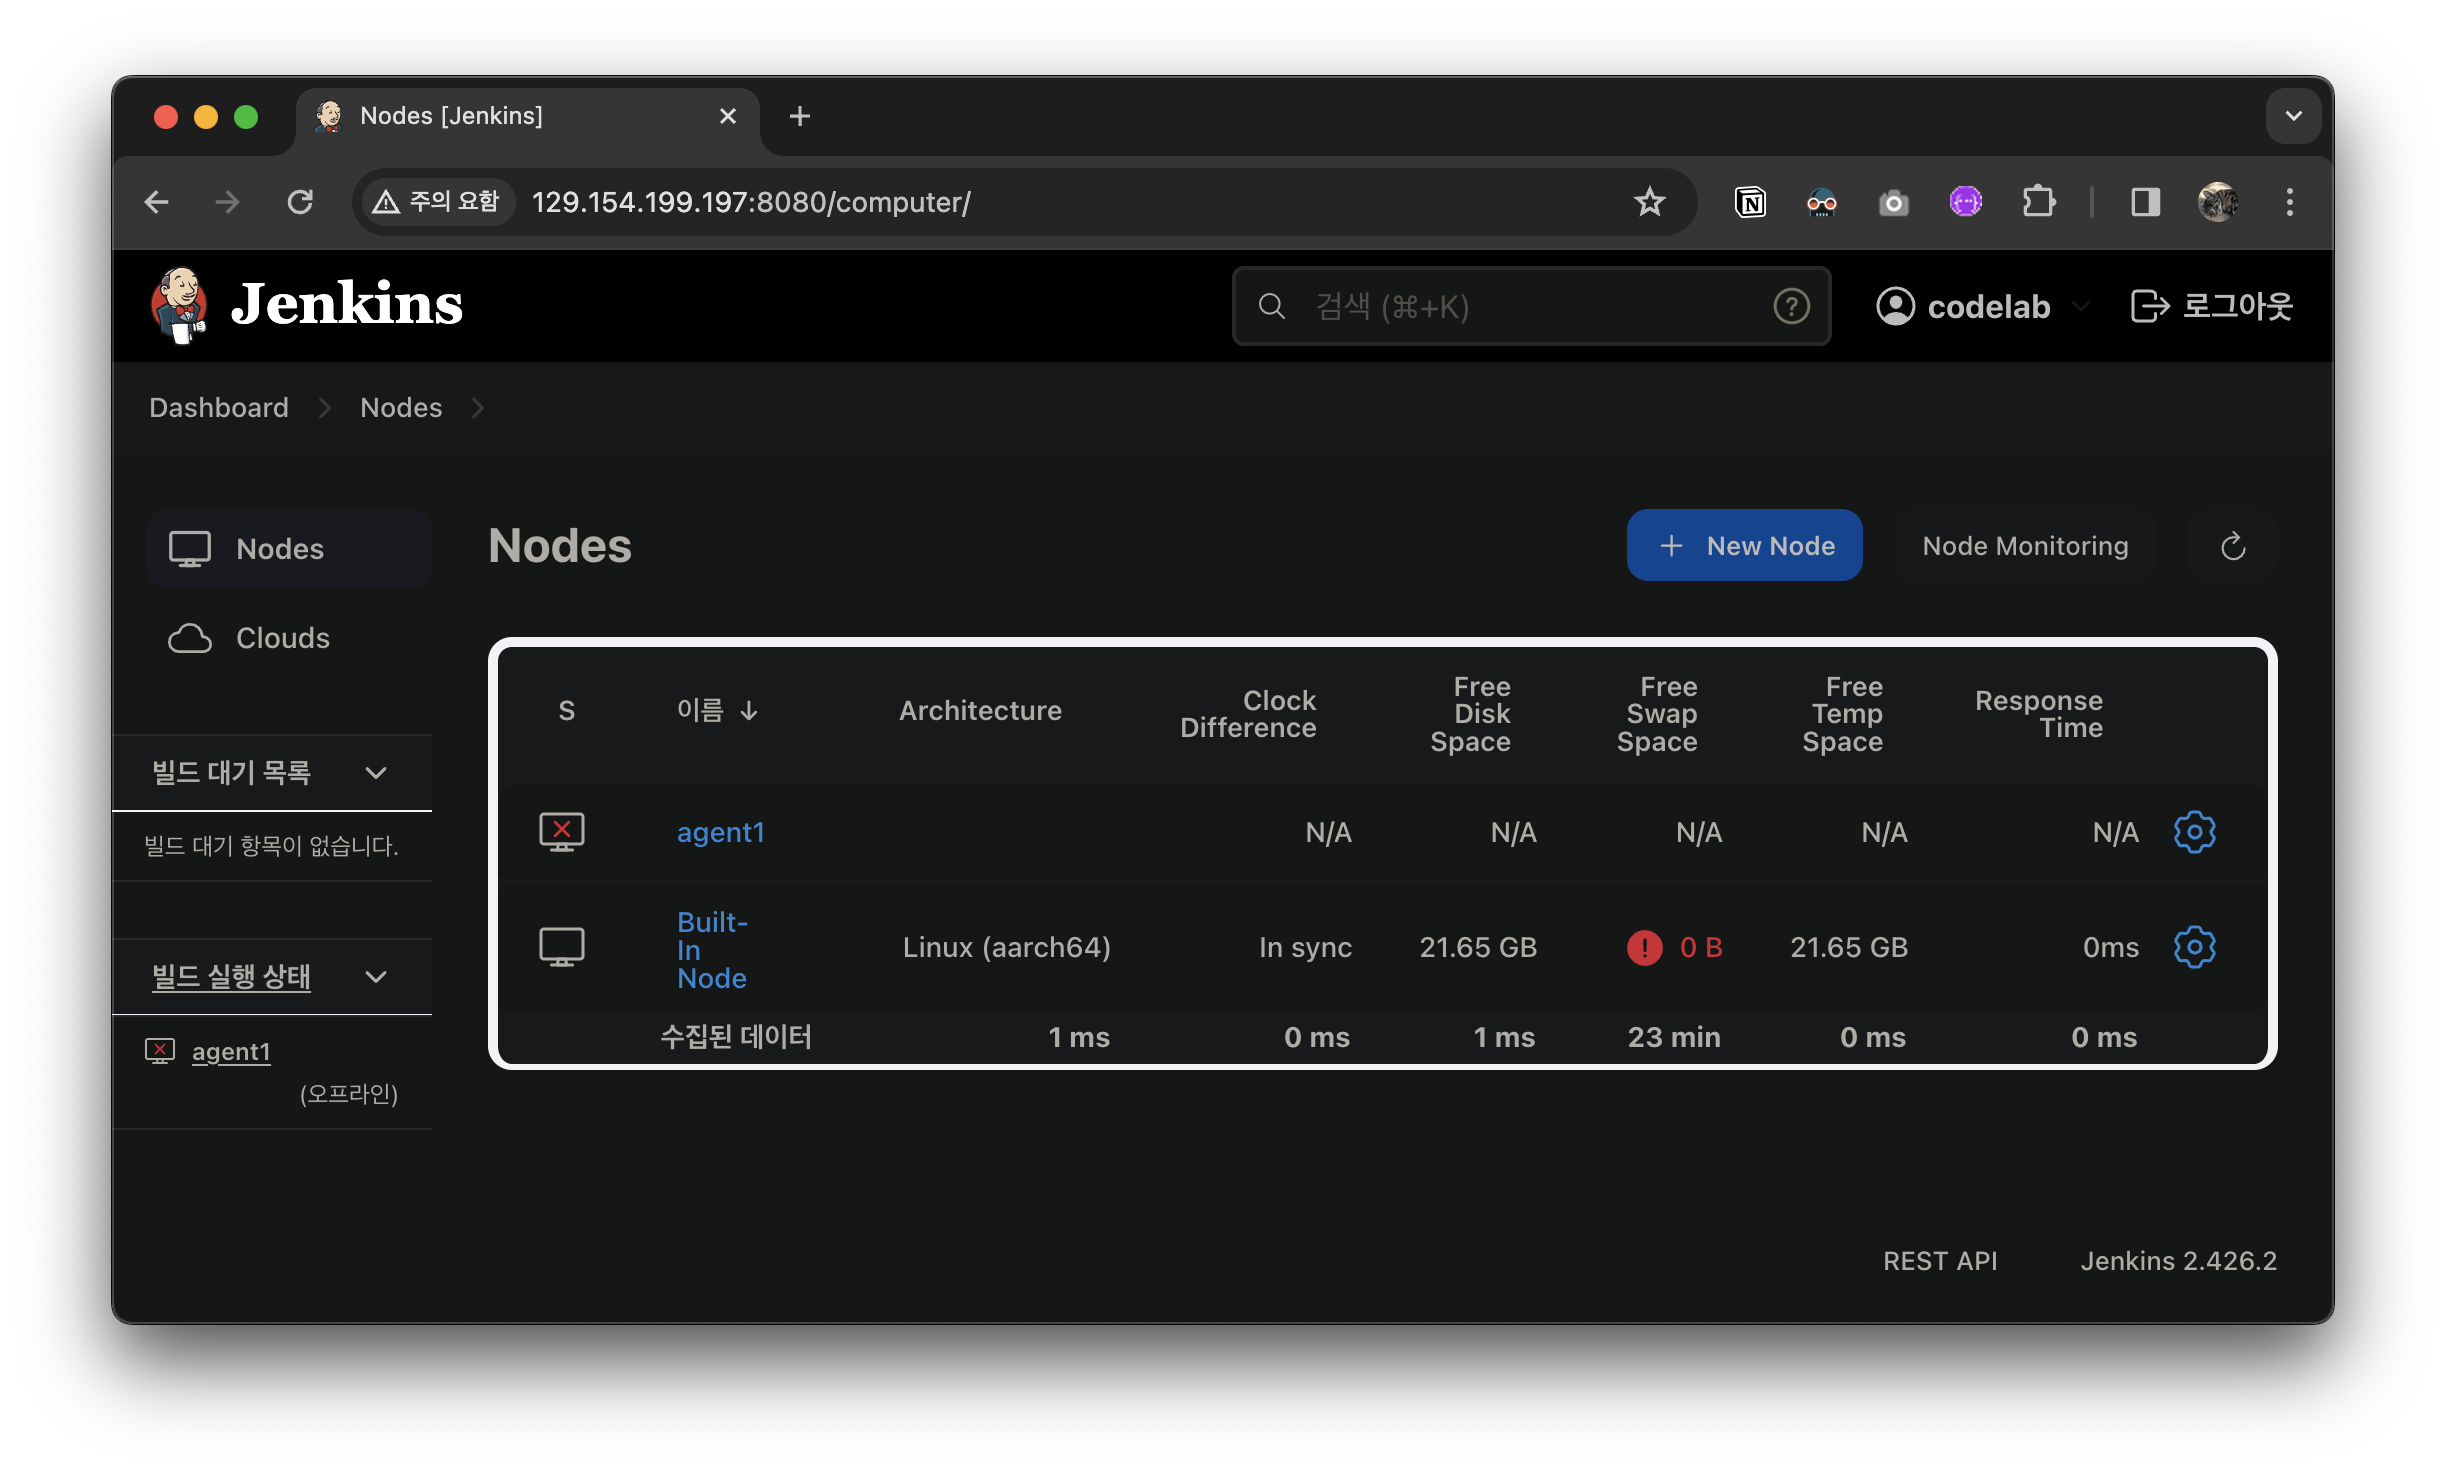Select Nodes in the sidebar
Viewport: 2446px width, 1472px height.
pos(280,549)
